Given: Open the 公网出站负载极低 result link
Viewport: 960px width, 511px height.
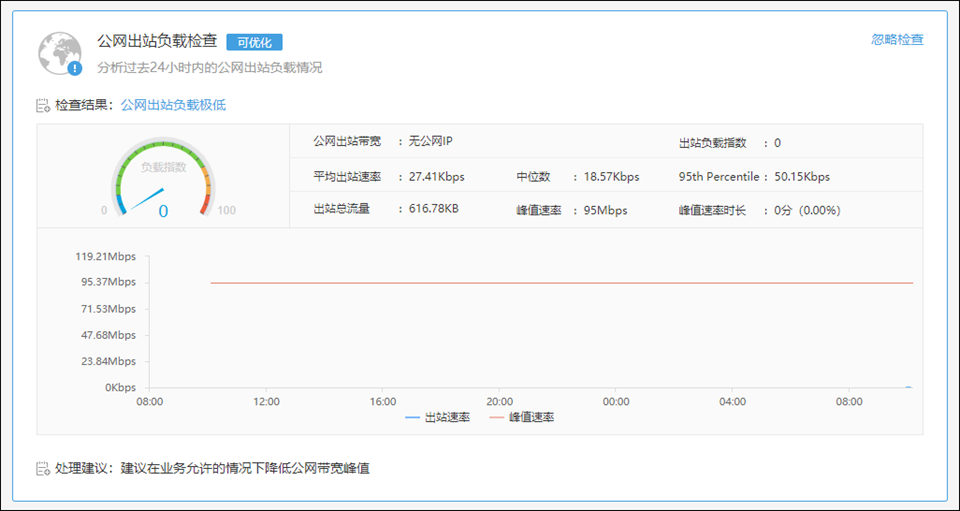Looking at the screenshot, I should click(x=173, y=105).
